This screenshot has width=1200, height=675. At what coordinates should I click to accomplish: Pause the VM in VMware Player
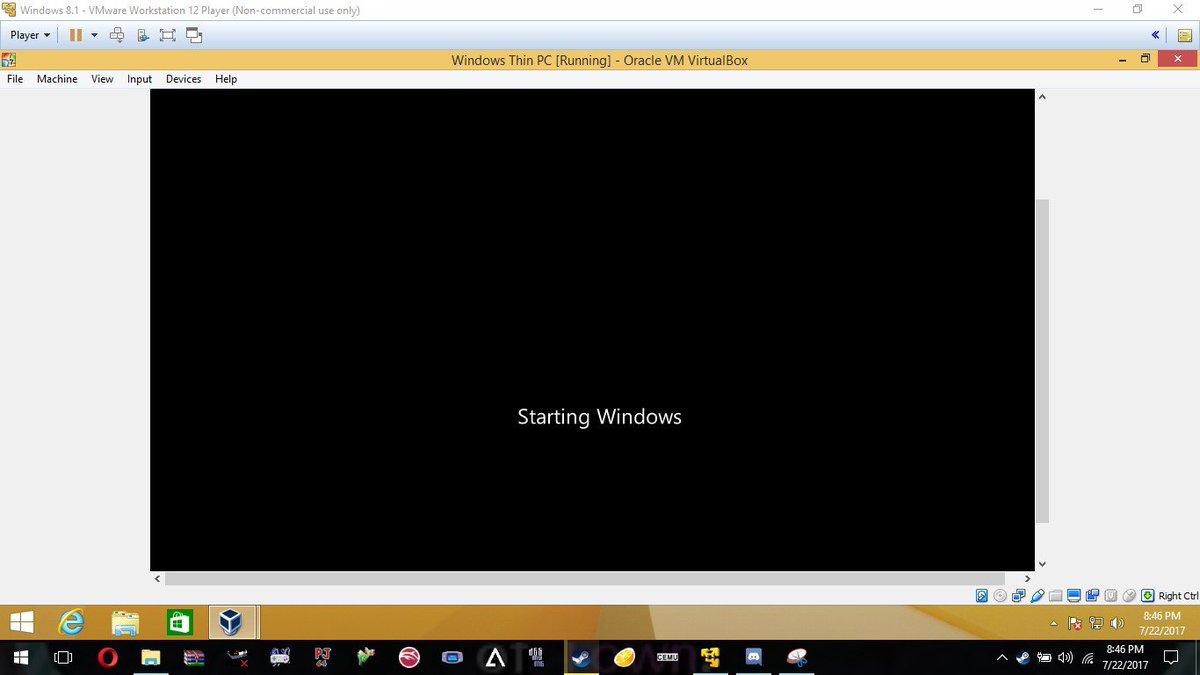[x=76, y=35]
